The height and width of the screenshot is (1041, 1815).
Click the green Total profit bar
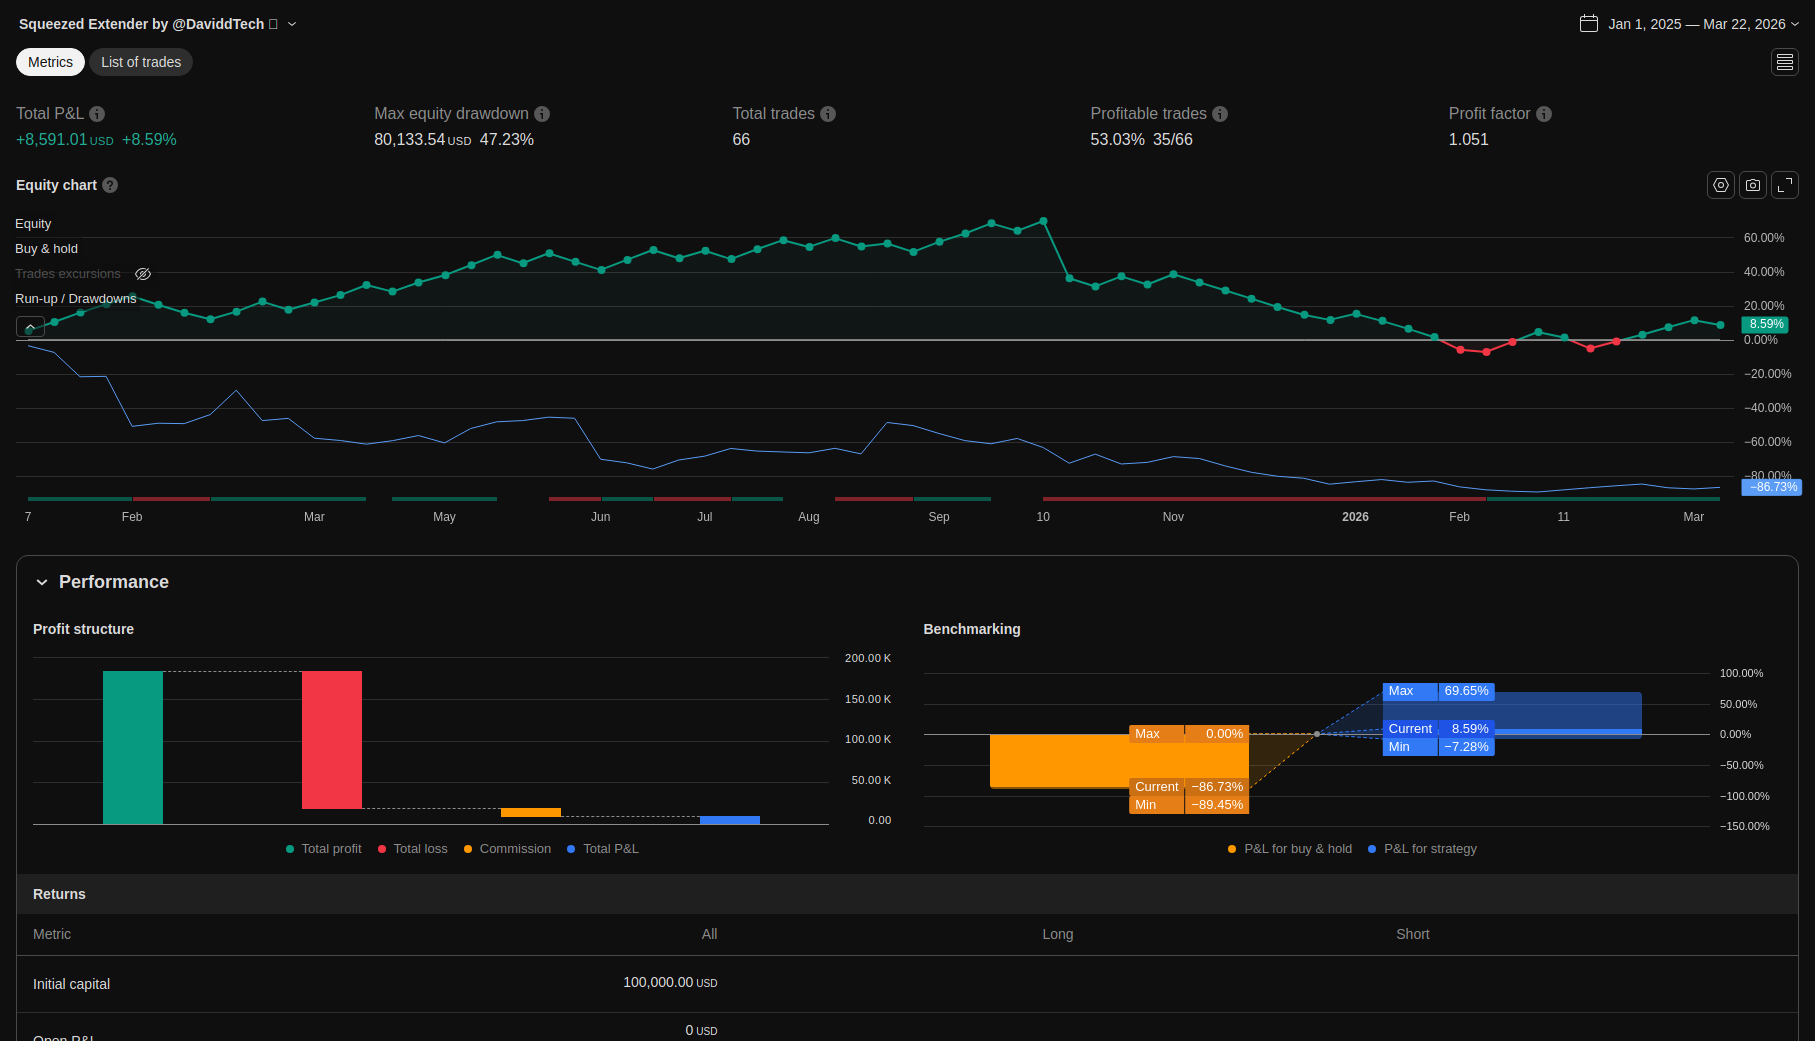[133, 747]
